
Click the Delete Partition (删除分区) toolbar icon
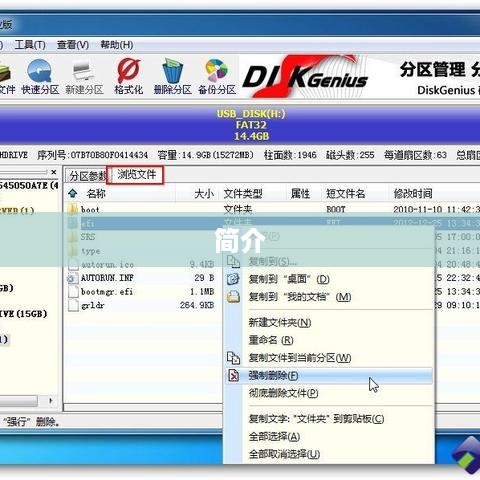[x=173, y=77]
